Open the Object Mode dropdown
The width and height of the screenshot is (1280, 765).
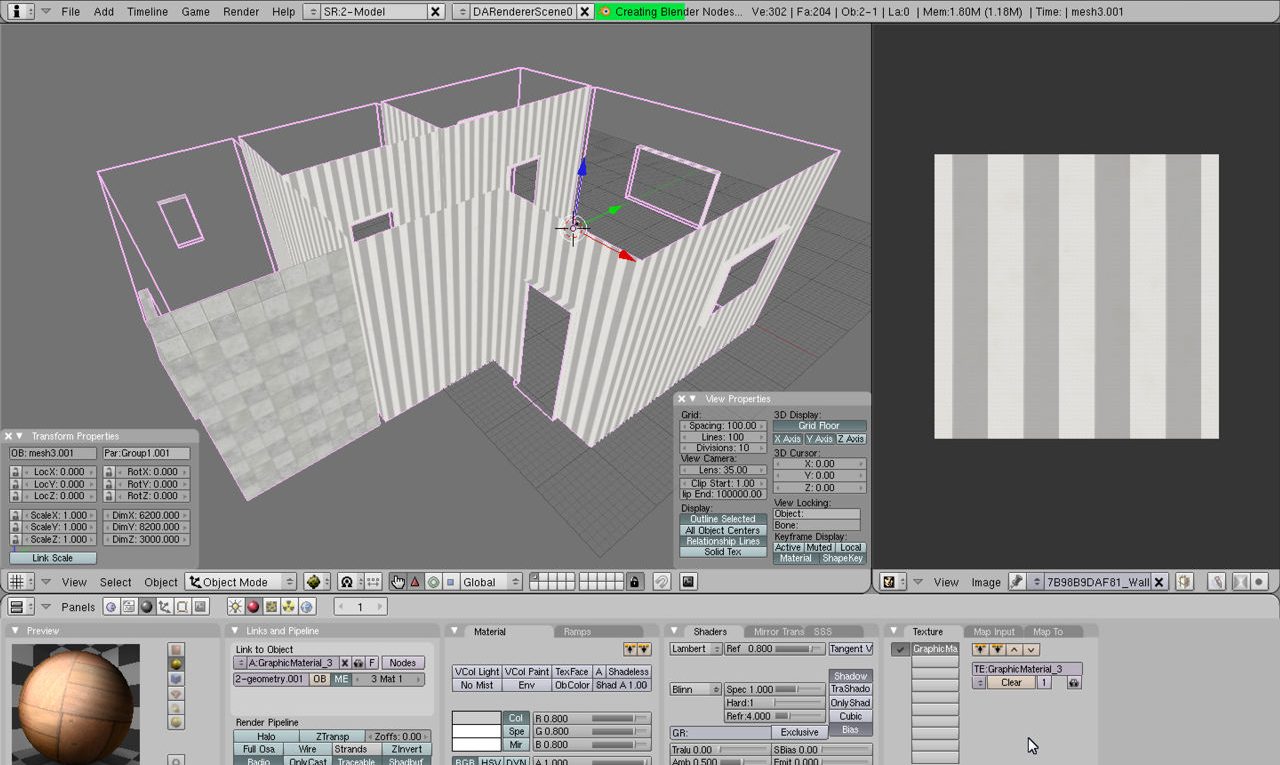[242, 582]
